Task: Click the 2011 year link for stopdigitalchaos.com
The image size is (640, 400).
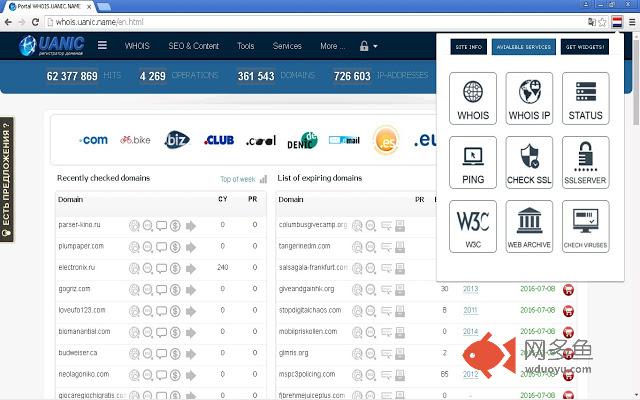Action: tap(470, 310)
